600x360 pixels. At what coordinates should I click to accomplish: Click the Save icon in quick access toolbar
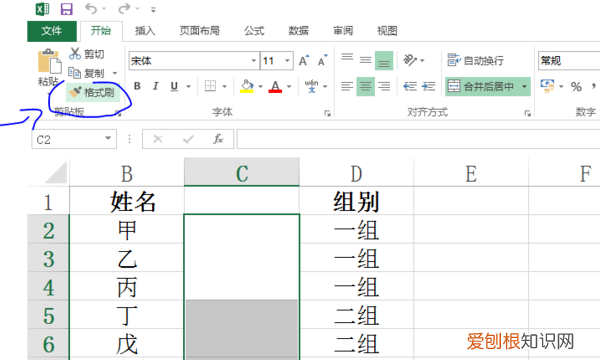tap(67, 8)
